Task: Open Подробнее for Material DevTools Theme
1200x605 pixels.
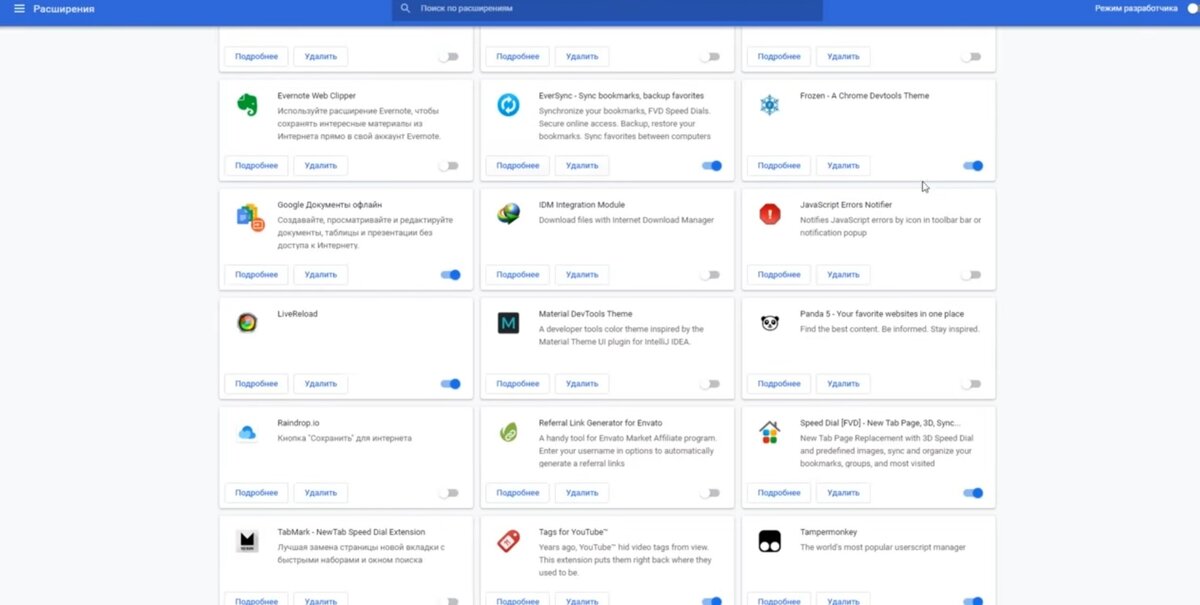Action: 517,384
